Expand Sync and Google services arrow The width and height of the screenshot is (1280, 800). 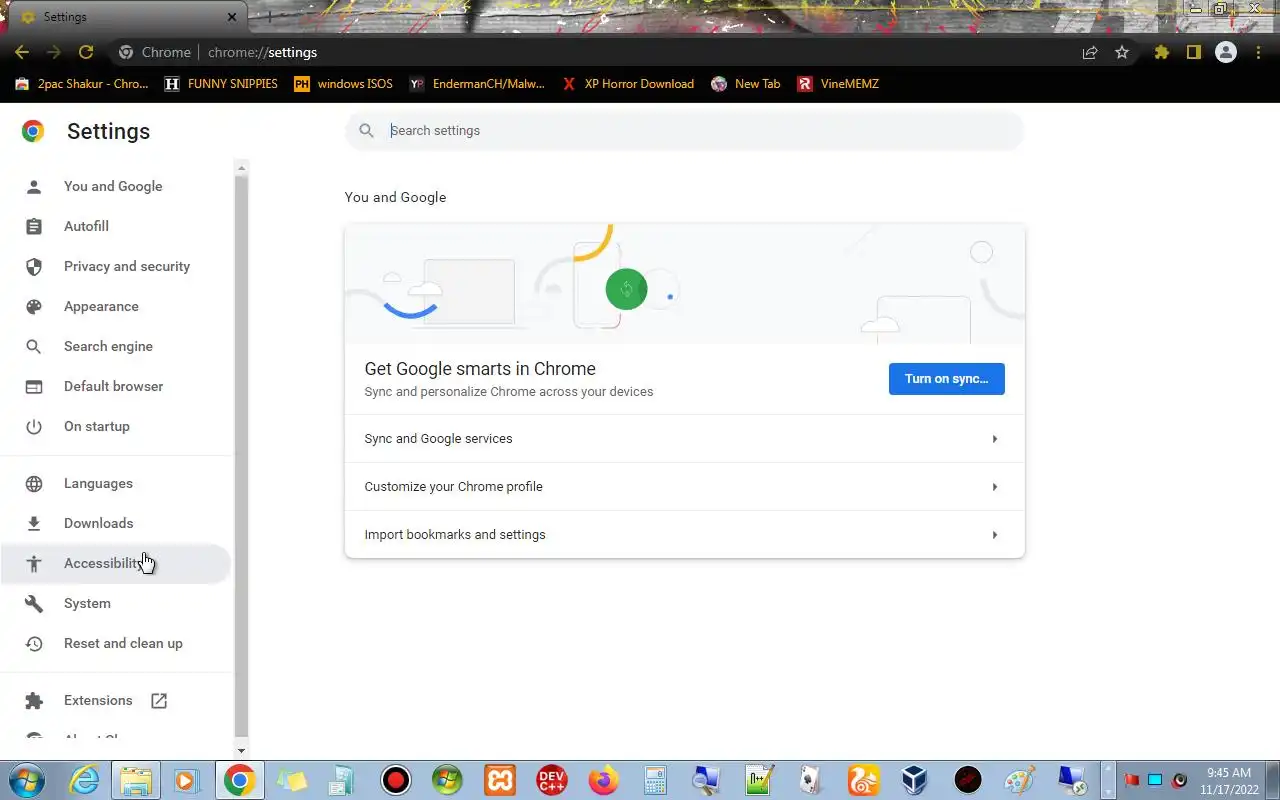994,438
